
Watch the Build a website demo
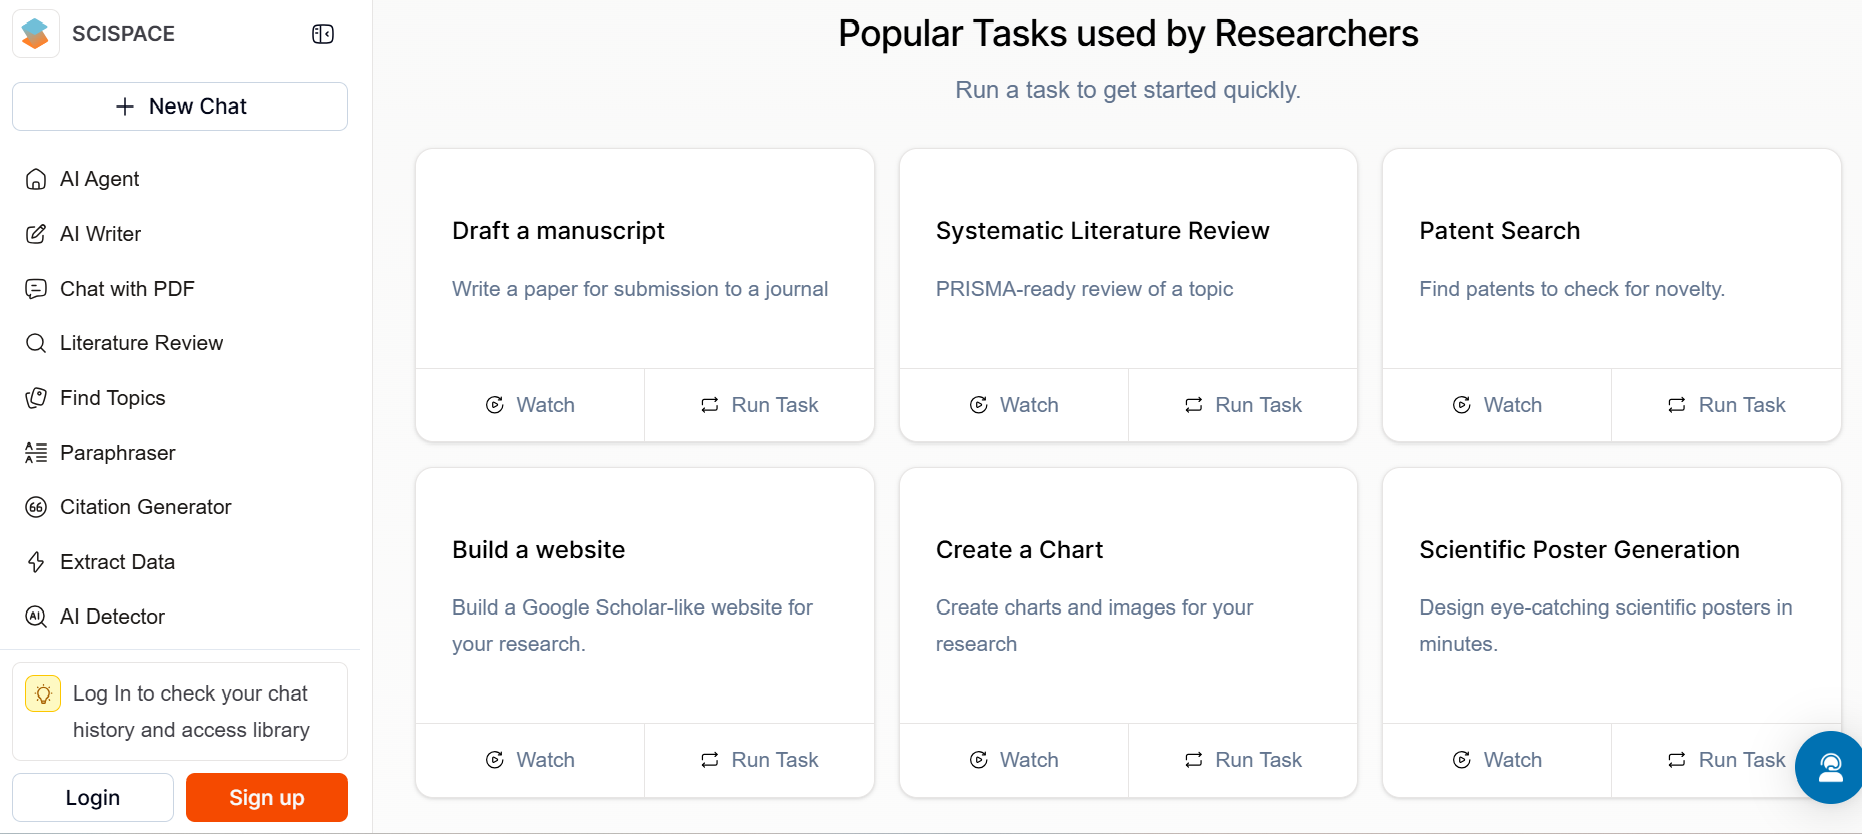530,760
